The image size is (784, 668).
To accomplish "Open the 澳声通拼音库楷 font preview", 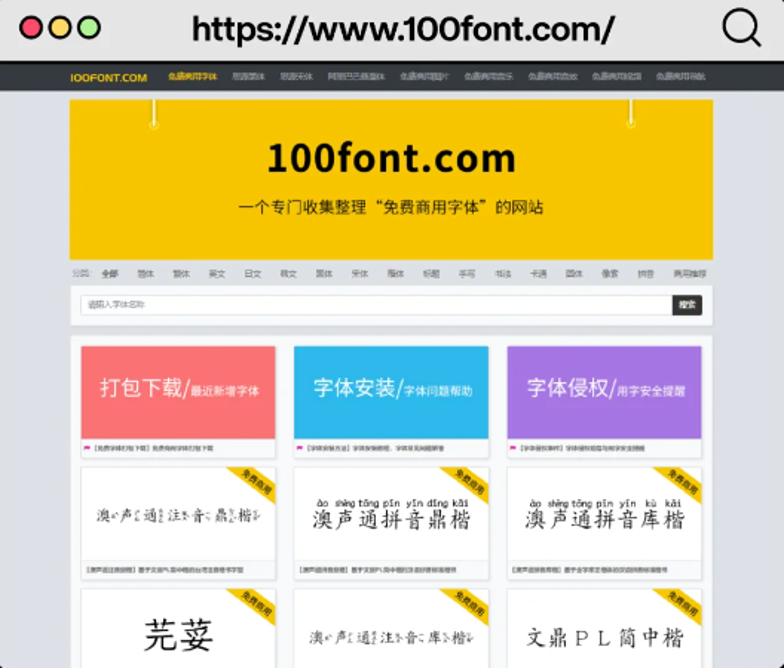I will [x=604, y=514].
